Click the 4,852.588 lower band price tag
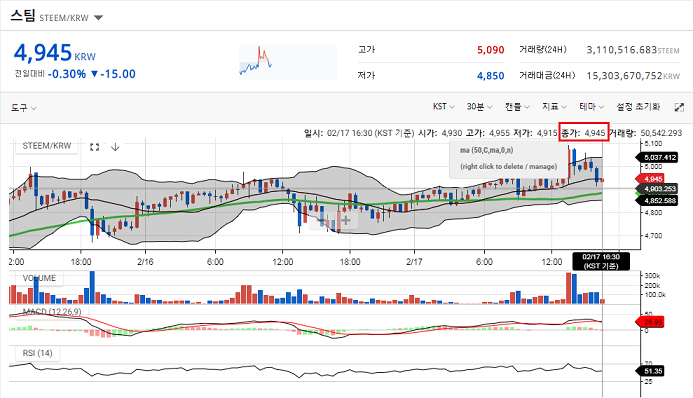The height and width of the screenshot is (398, 693). (x=656, y=201)
